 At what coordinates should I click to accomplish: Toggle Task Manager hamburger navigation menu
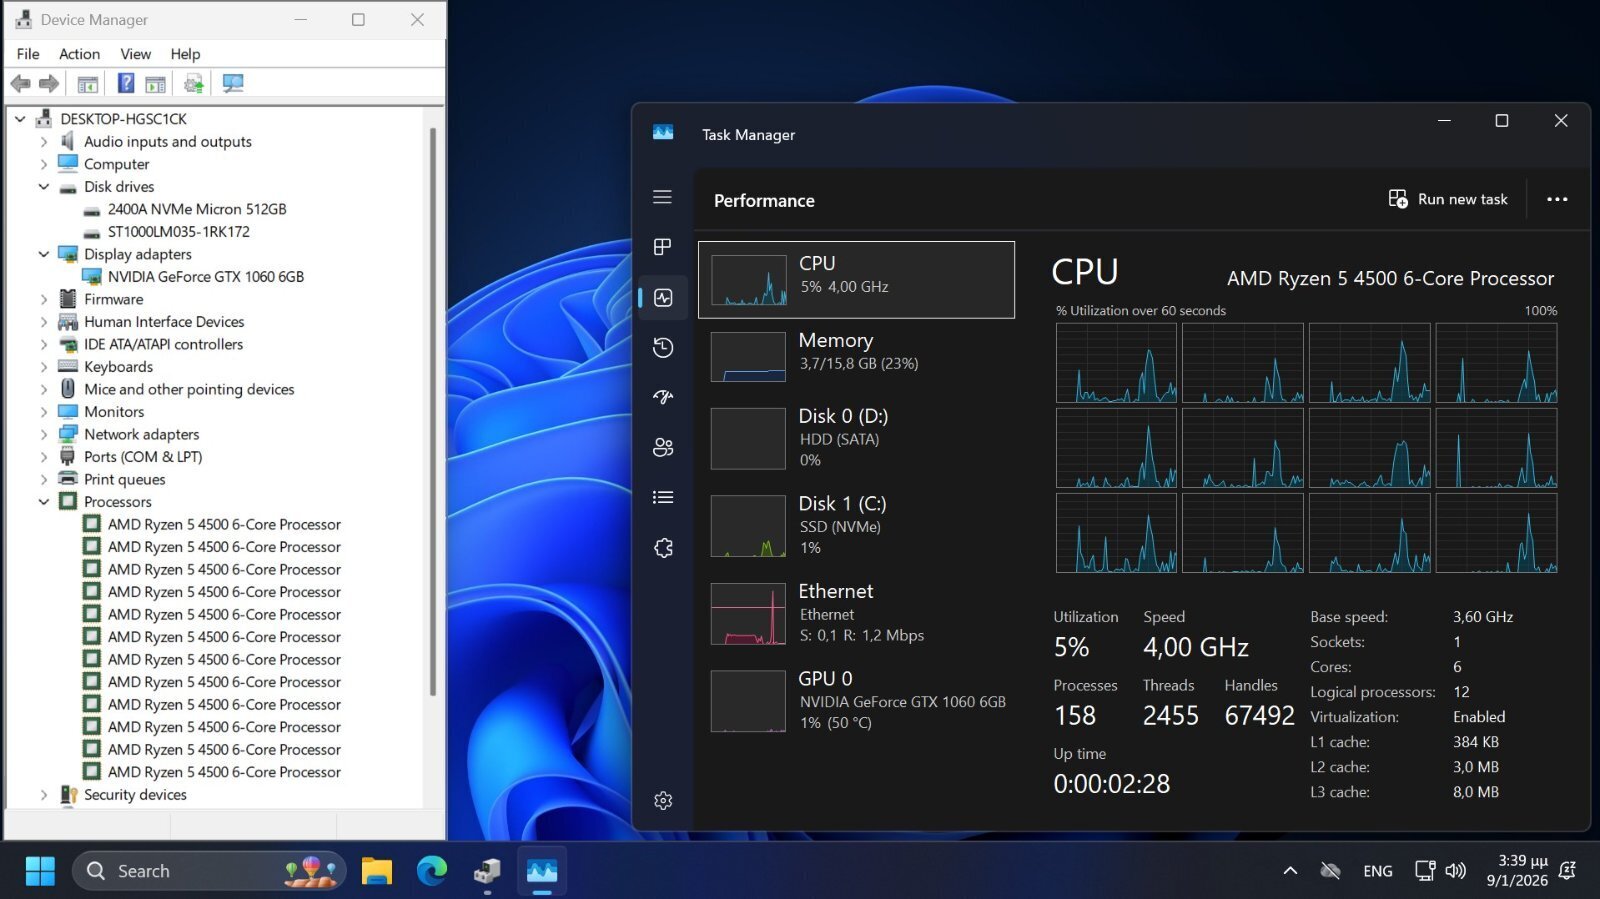tap(662, 197)
